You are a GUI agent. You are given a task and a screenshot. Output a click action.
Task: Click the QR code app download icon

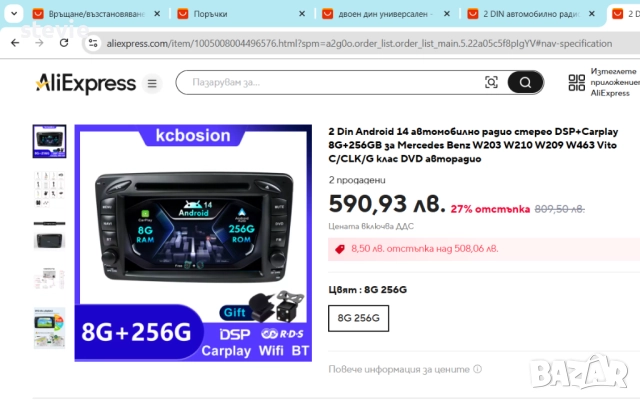577,82
